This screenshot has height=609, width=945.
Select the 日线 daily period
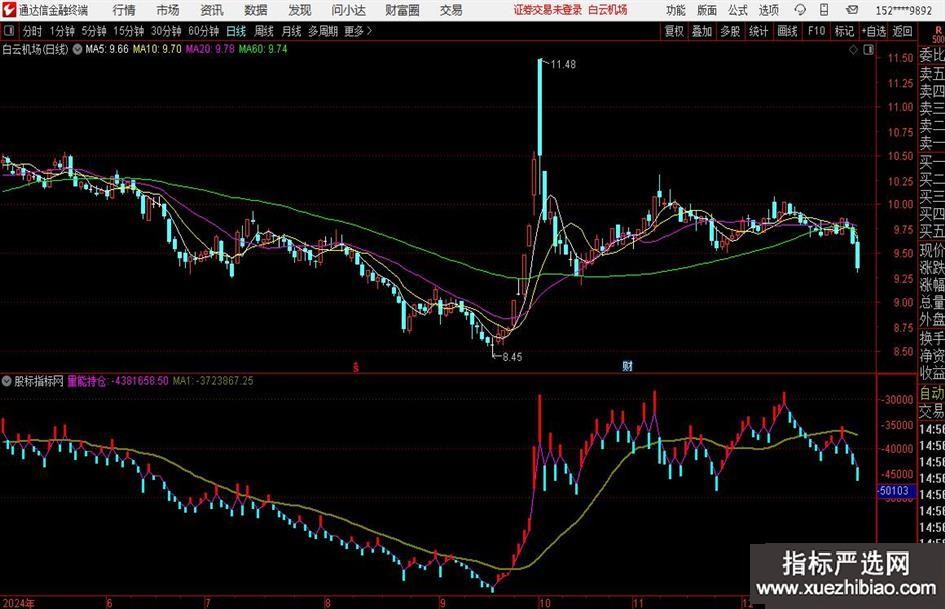pos(236,31)
